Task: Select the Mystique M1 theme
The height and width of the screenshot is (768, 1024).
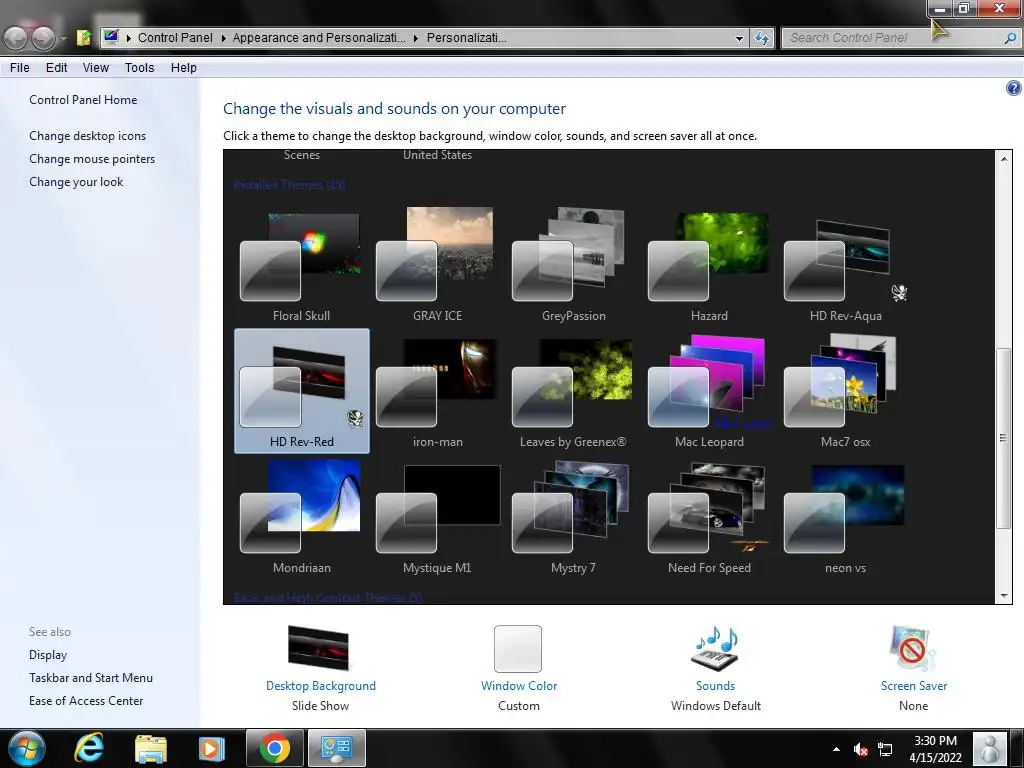Action: coord(437,517)
